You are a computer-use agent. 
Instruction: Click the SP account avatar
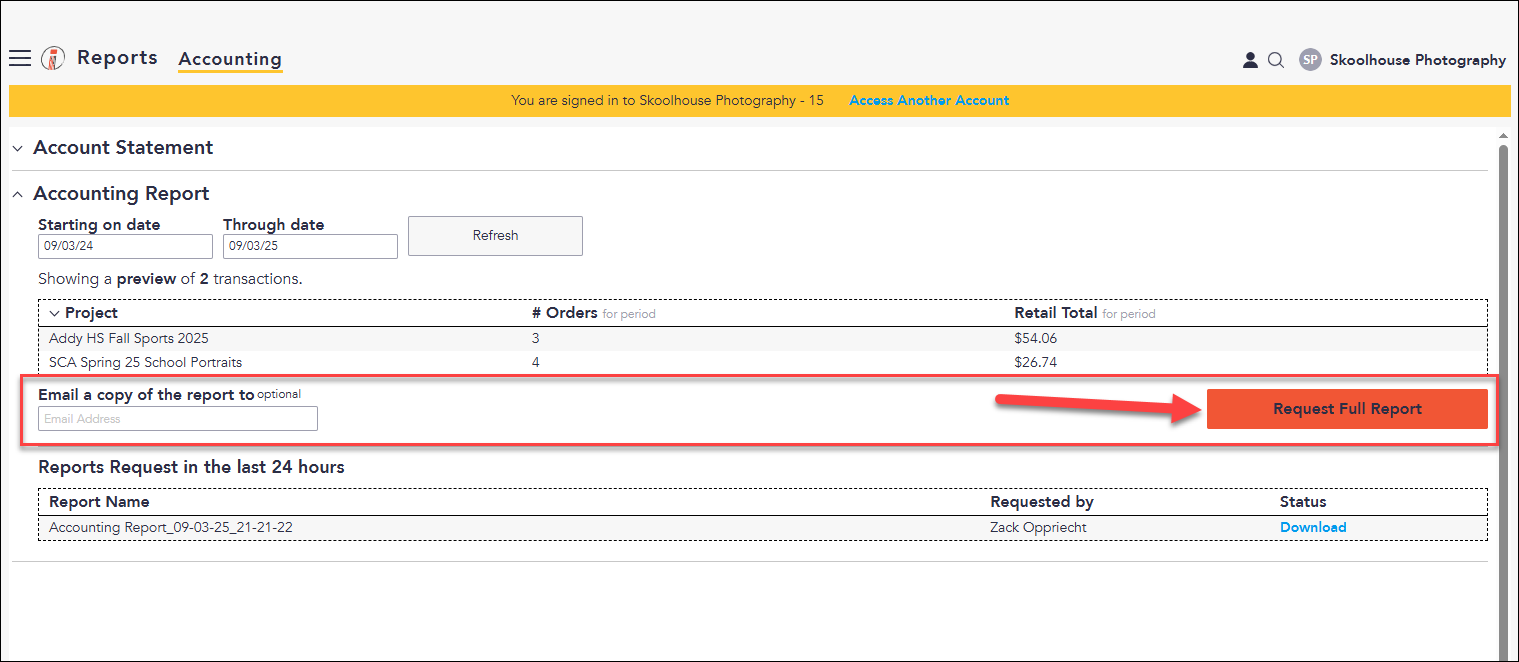click(1310, 60)
